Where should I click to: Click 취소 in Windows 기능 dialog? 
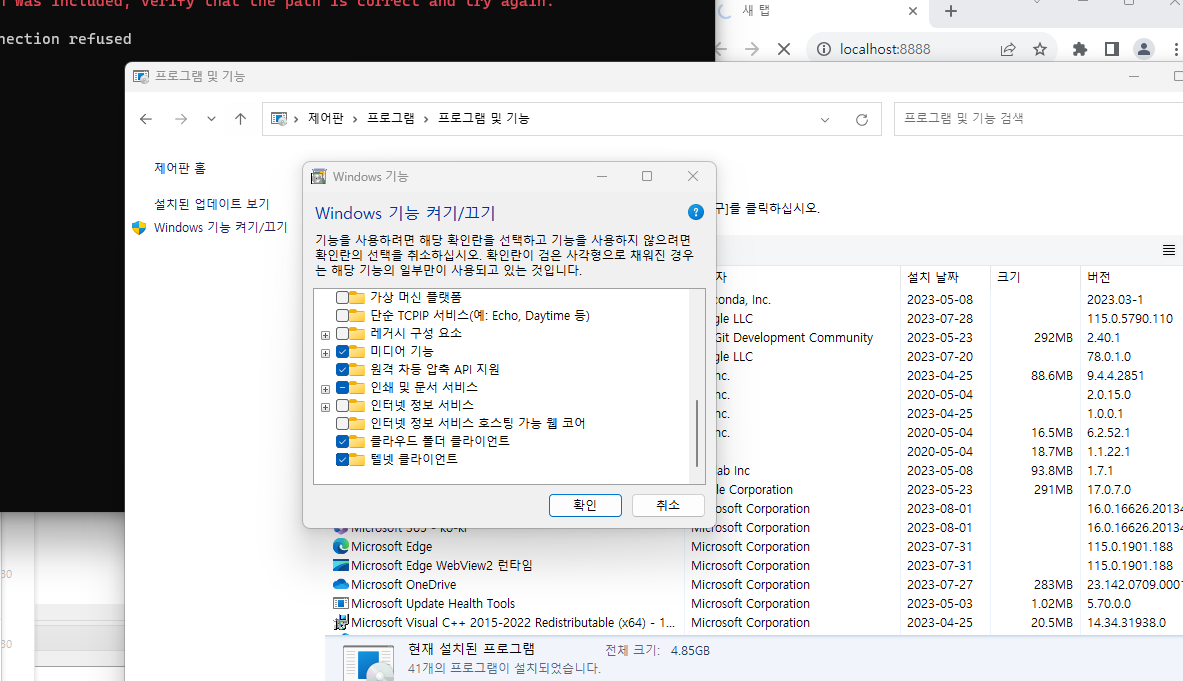(x=668, y=505)
